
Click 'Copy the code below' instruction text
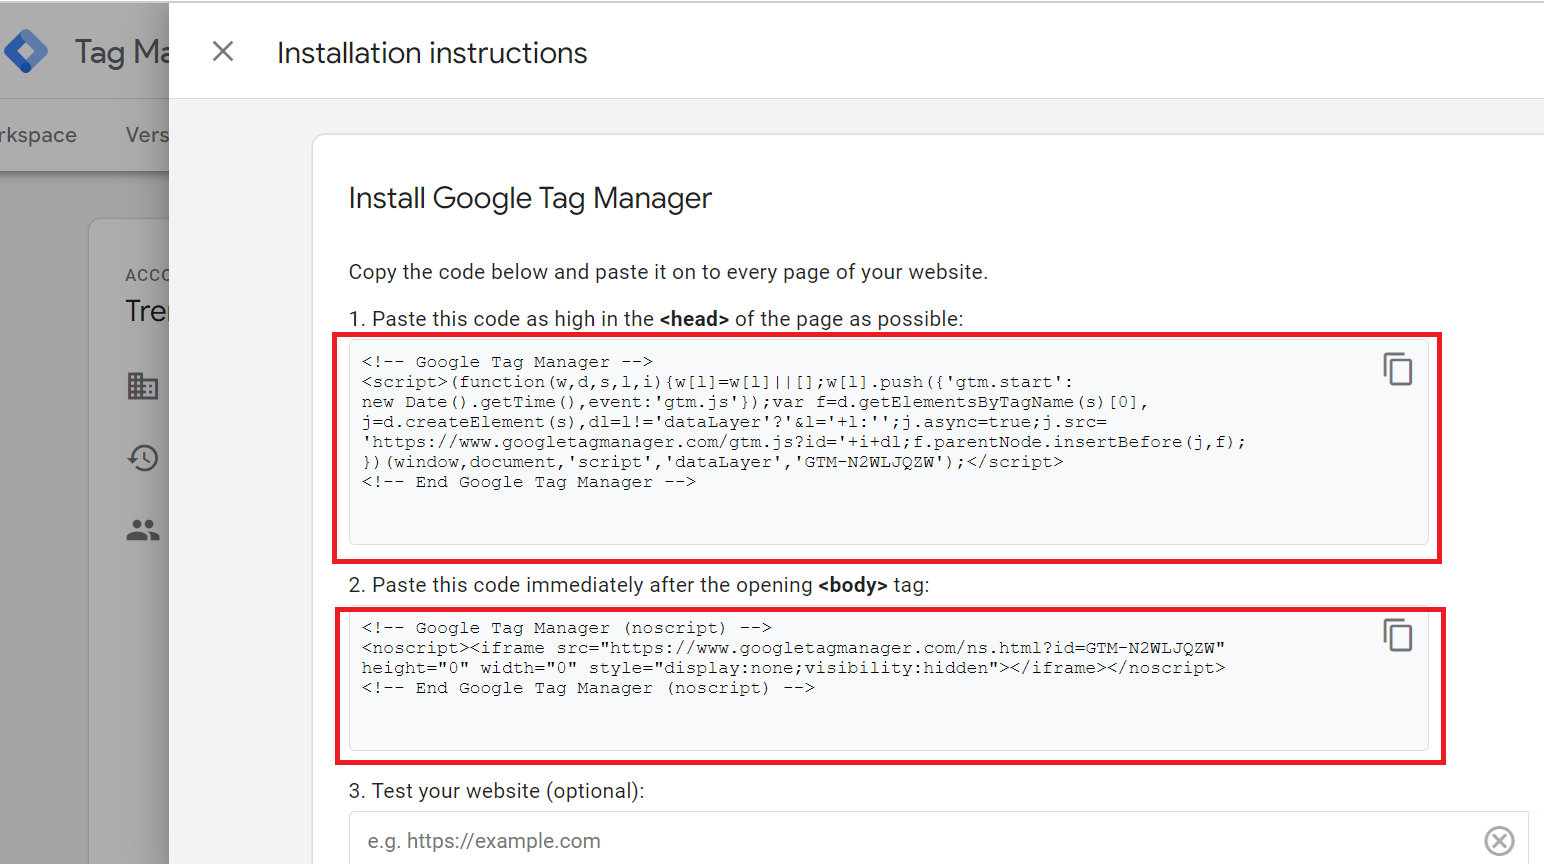[x=668, y=272]
